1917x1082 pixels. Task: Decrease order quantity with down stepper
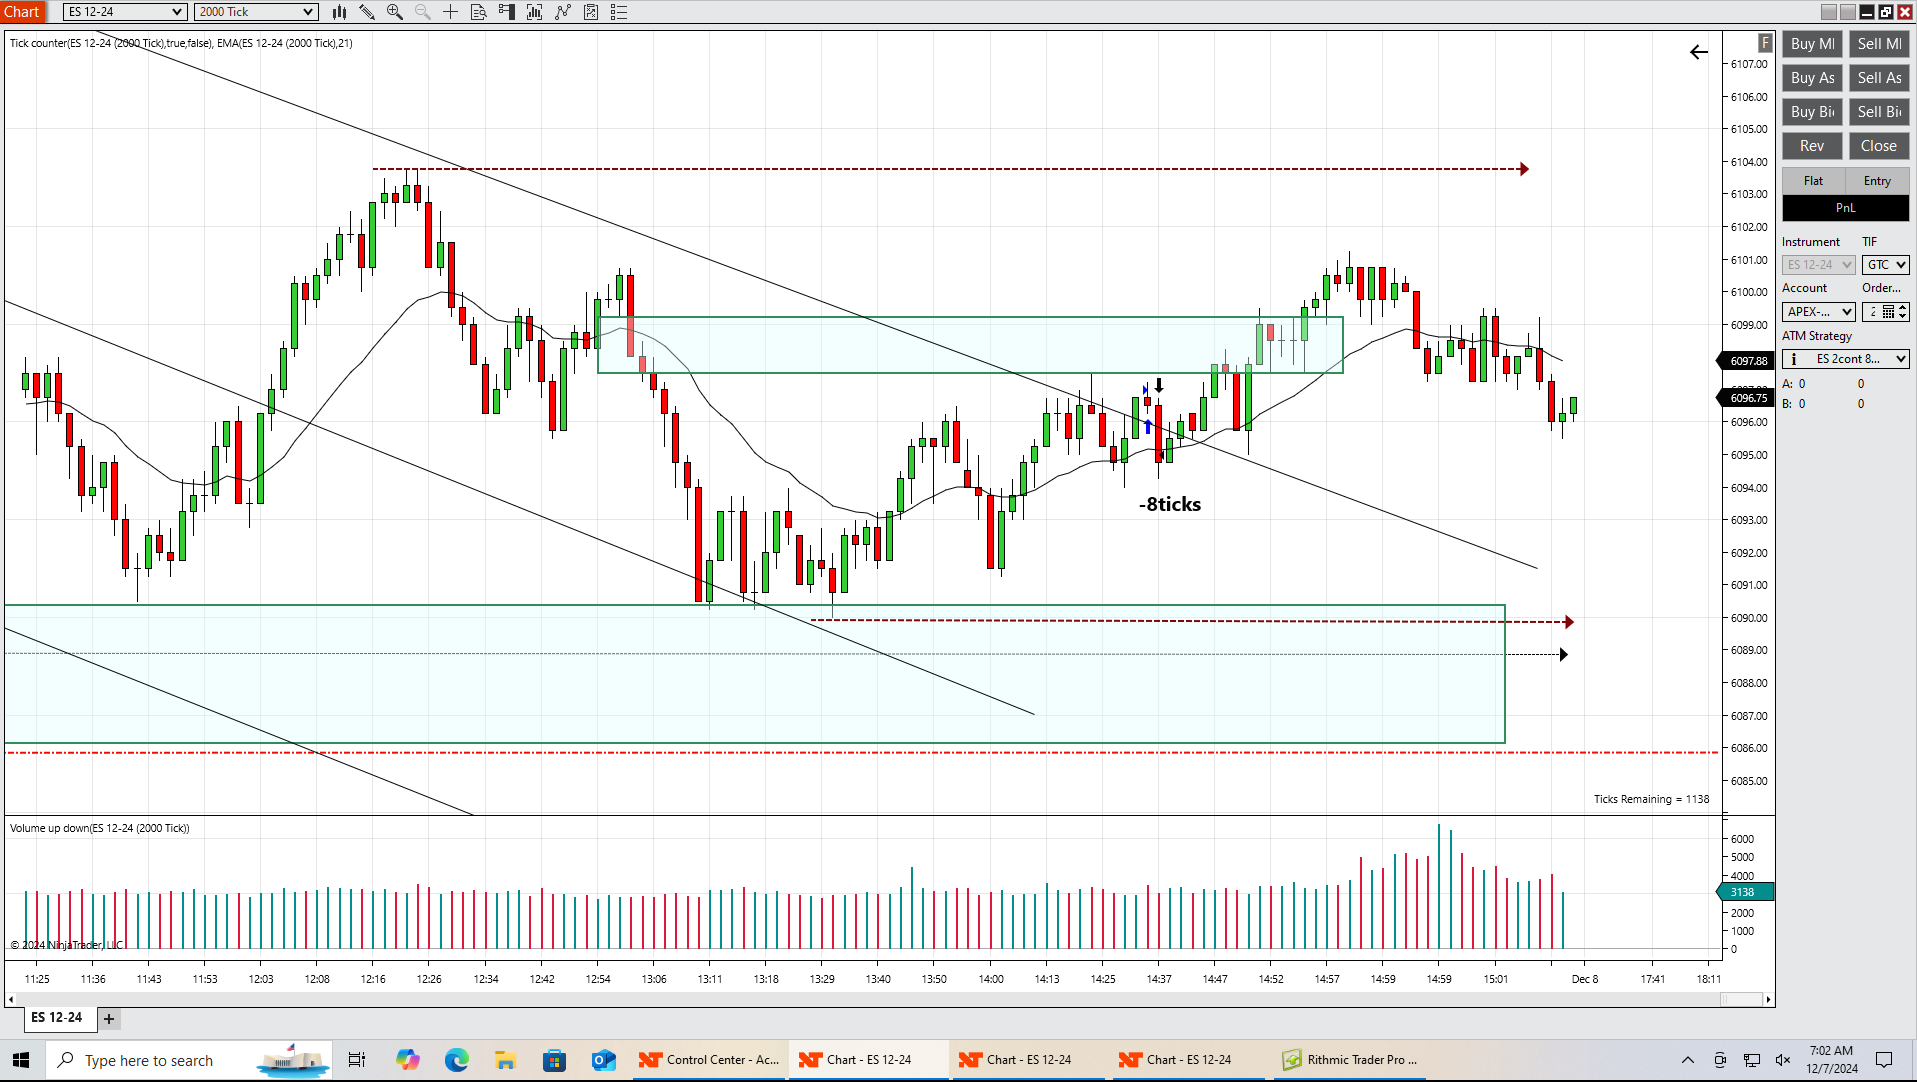(1903, 316)
